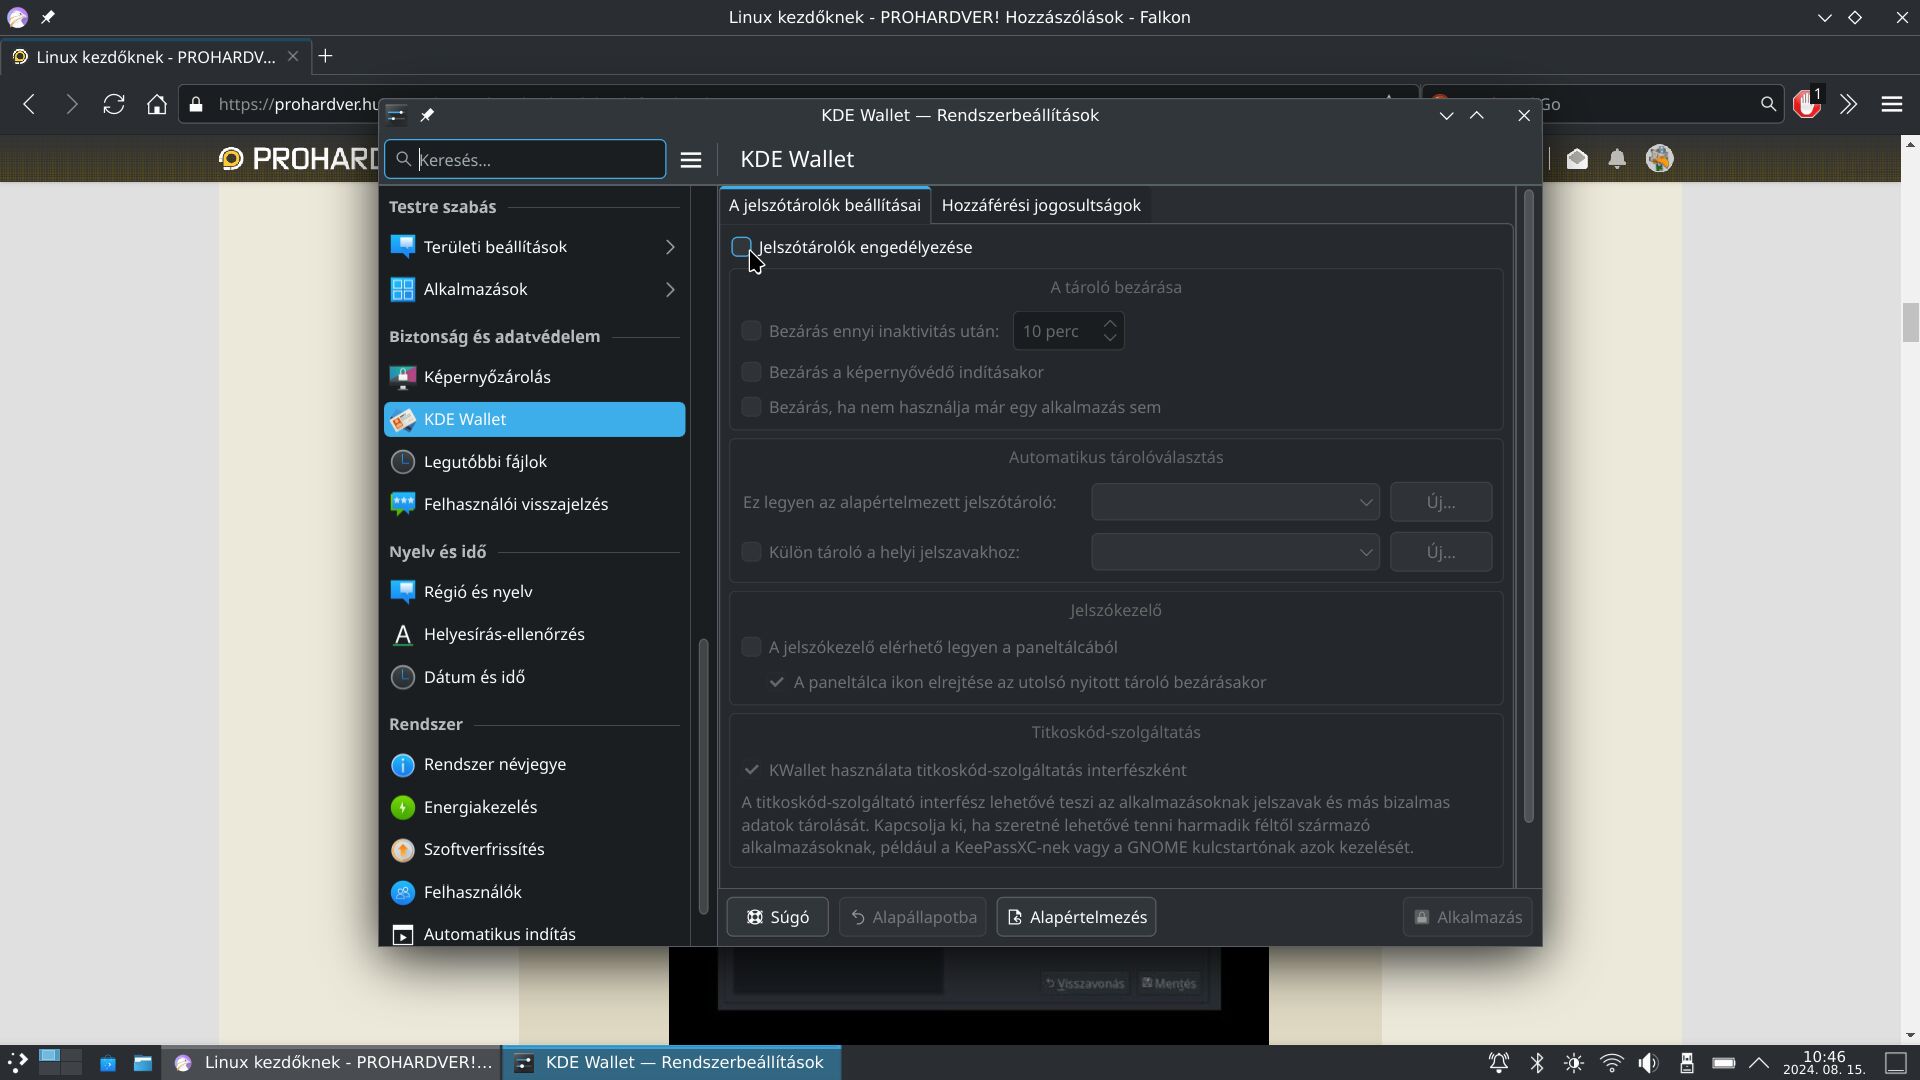Click Új... next to local passwords wallet

pos(1441,552)
